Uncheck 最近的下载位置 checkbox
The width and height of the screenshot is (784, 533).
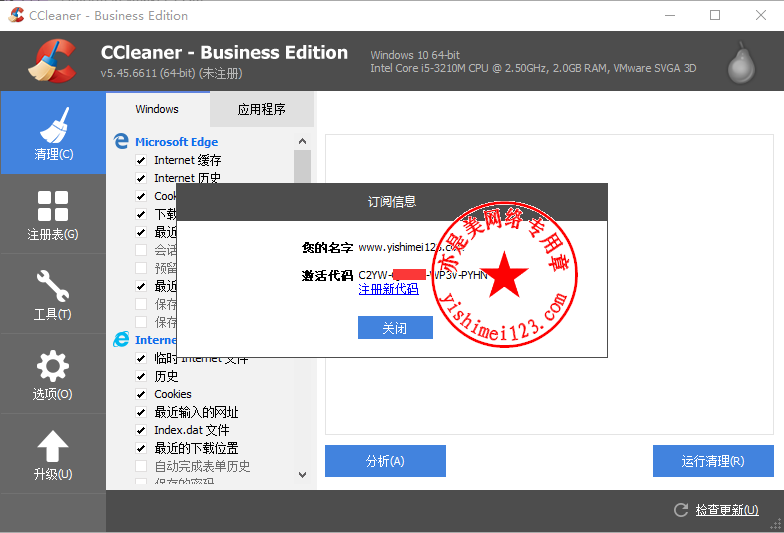(141, 448)
